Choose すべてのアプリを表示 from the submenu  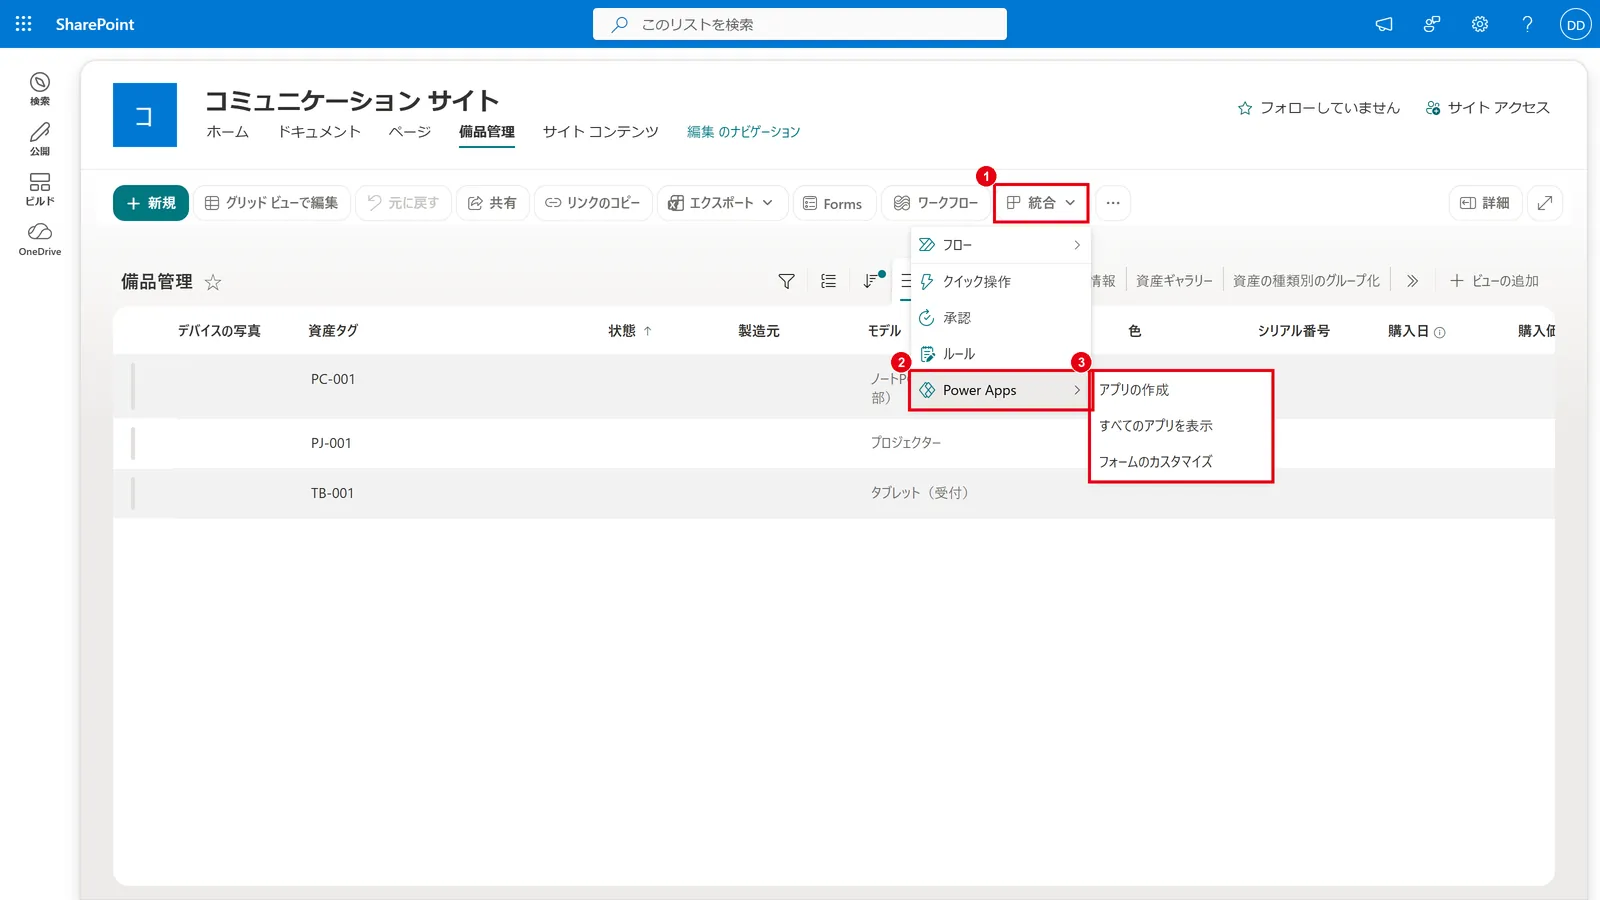(1181, 426)
